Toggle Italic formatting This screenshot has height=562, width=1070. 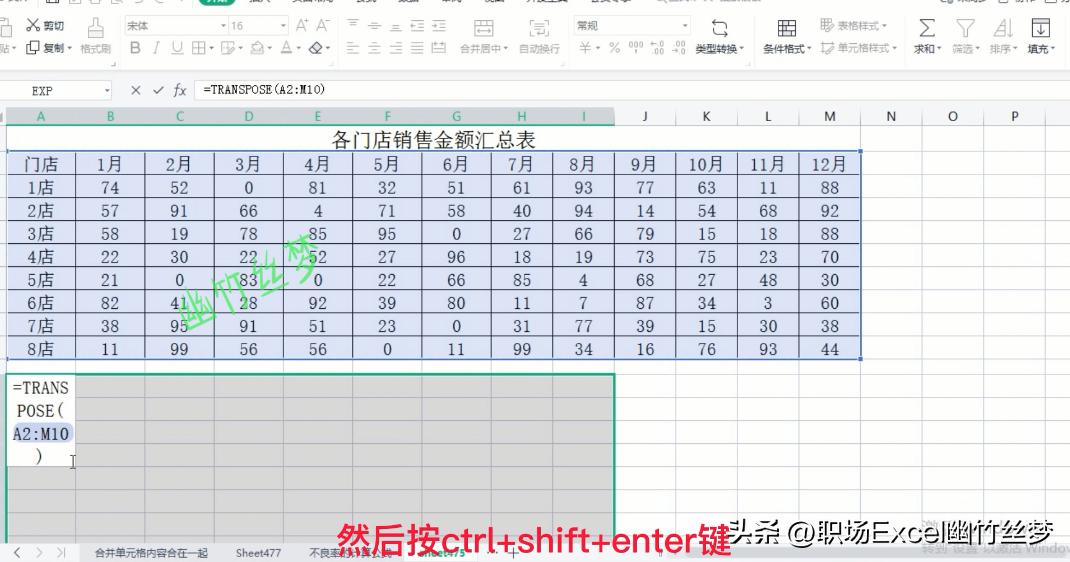point(156,48)
